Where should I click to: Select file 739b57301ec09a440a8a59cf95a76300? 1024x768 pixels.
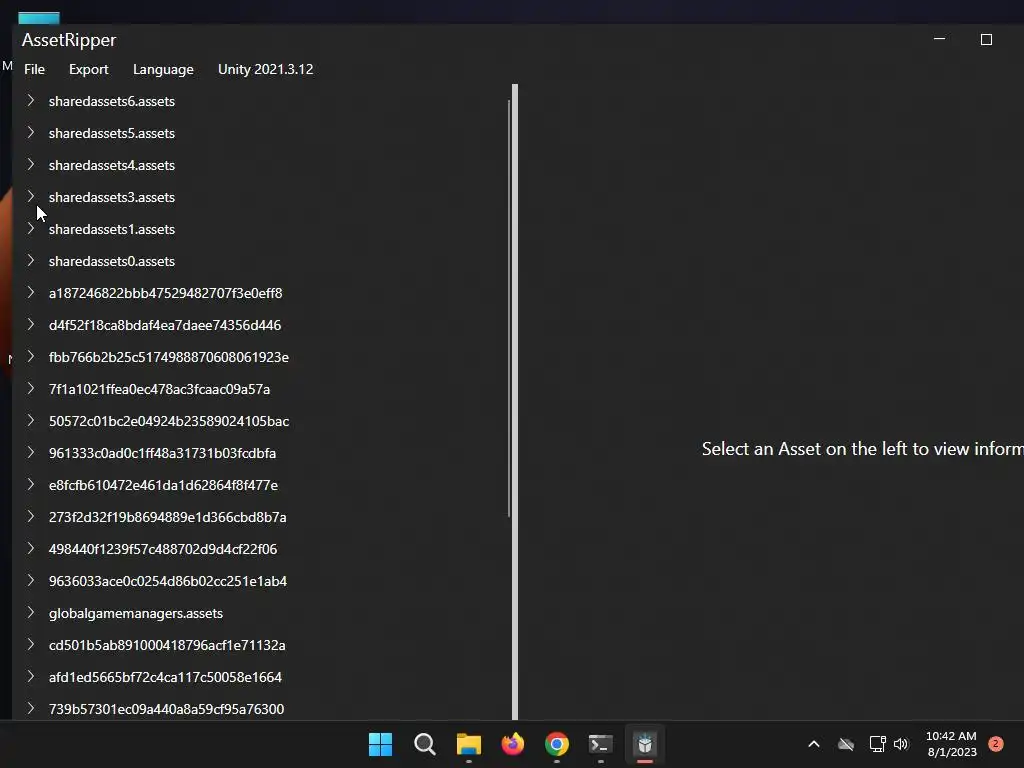tap(167, 709)
